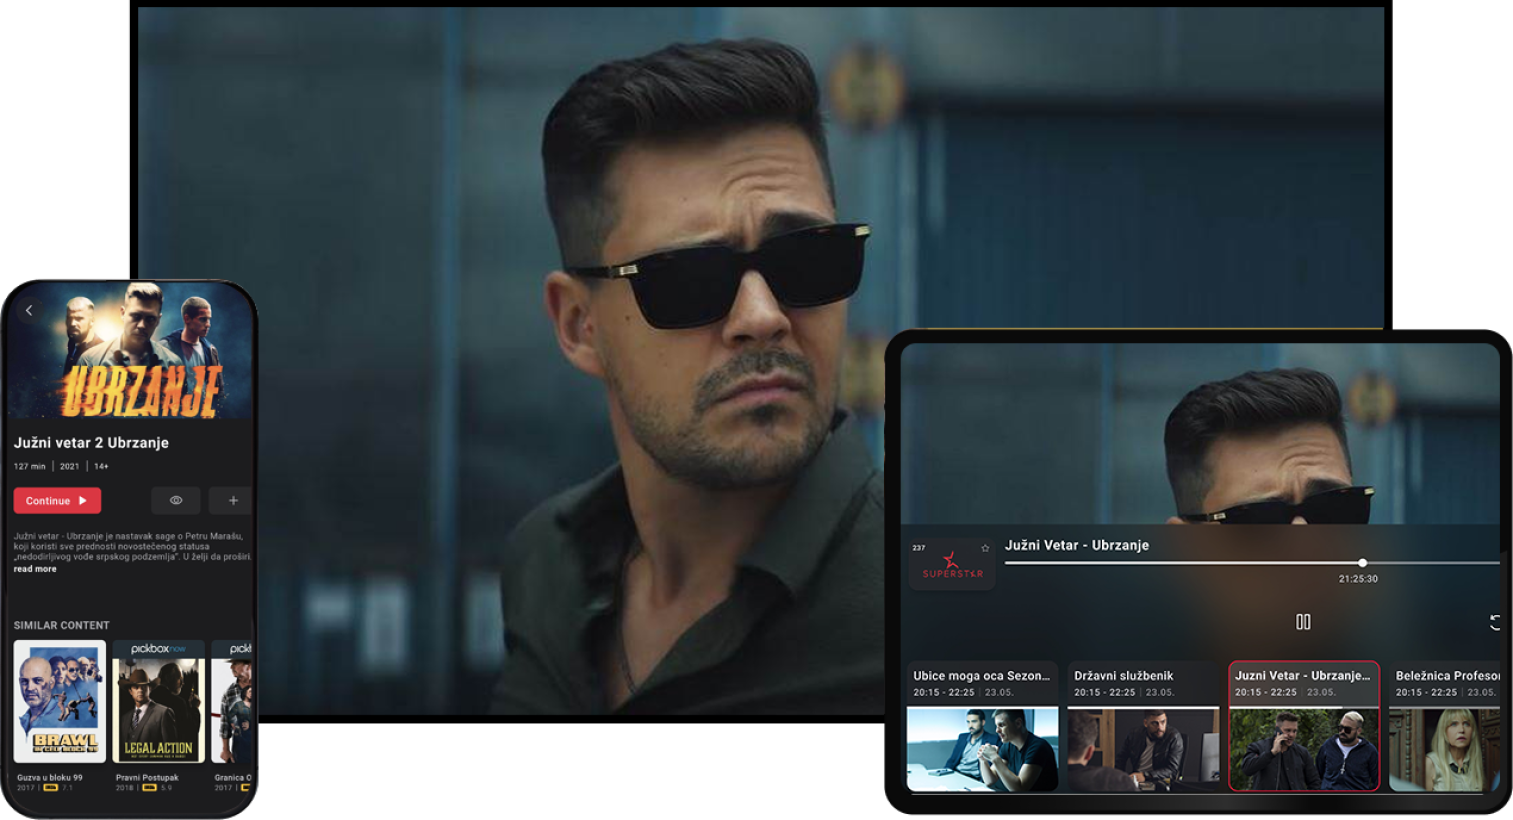Select the Pravni Postupak title text
1513x820 pixels.
point(147,777)
